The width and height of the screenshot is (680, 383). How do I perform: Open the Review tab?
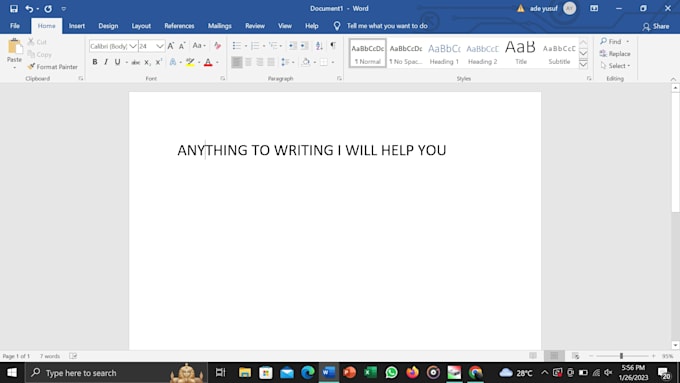tap(255, 26)
